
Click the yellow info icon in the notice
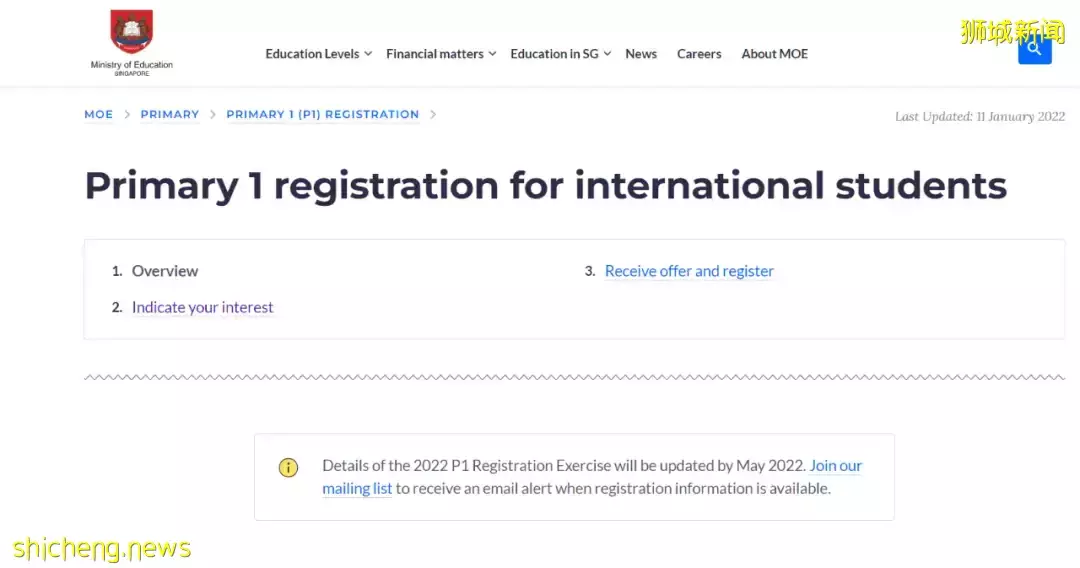click(x=288, y=467)
